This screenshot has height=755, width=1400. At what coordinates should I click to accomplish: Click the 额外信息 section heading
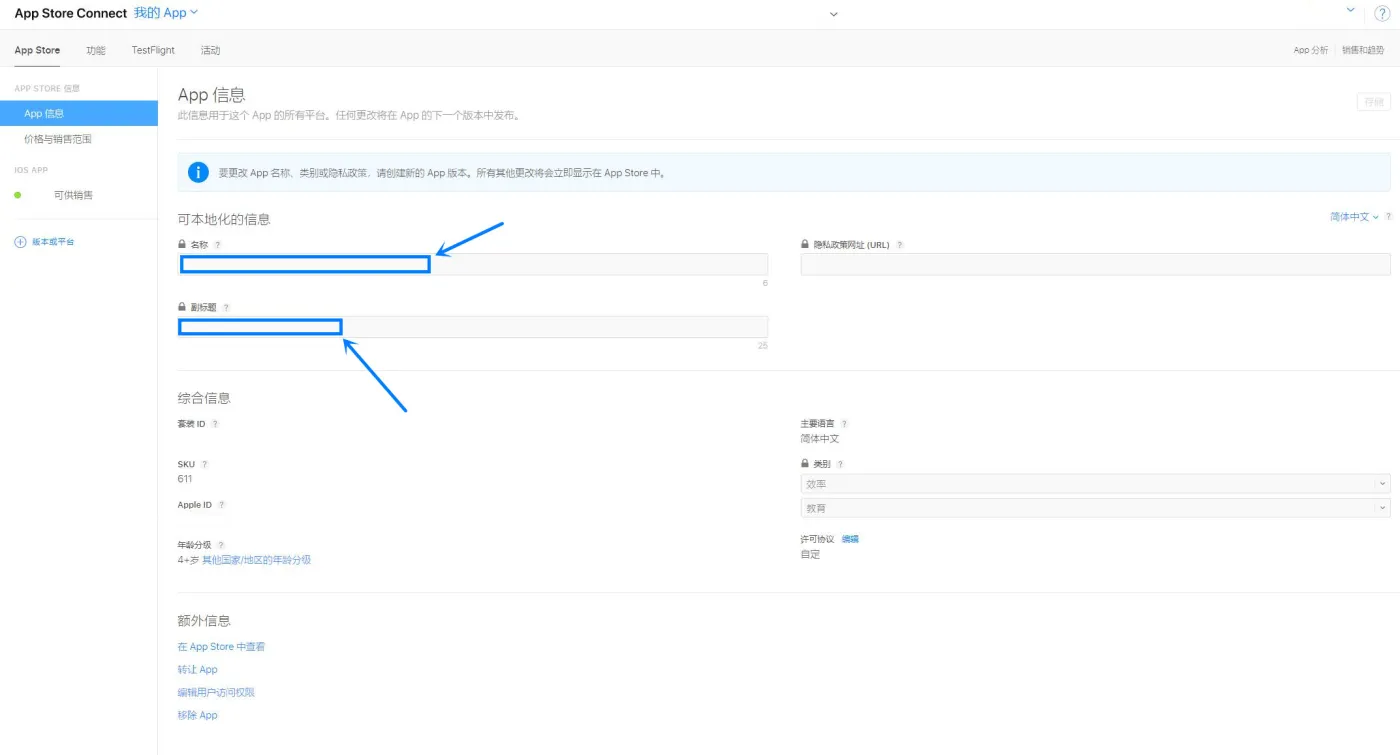tap(204, 621)
